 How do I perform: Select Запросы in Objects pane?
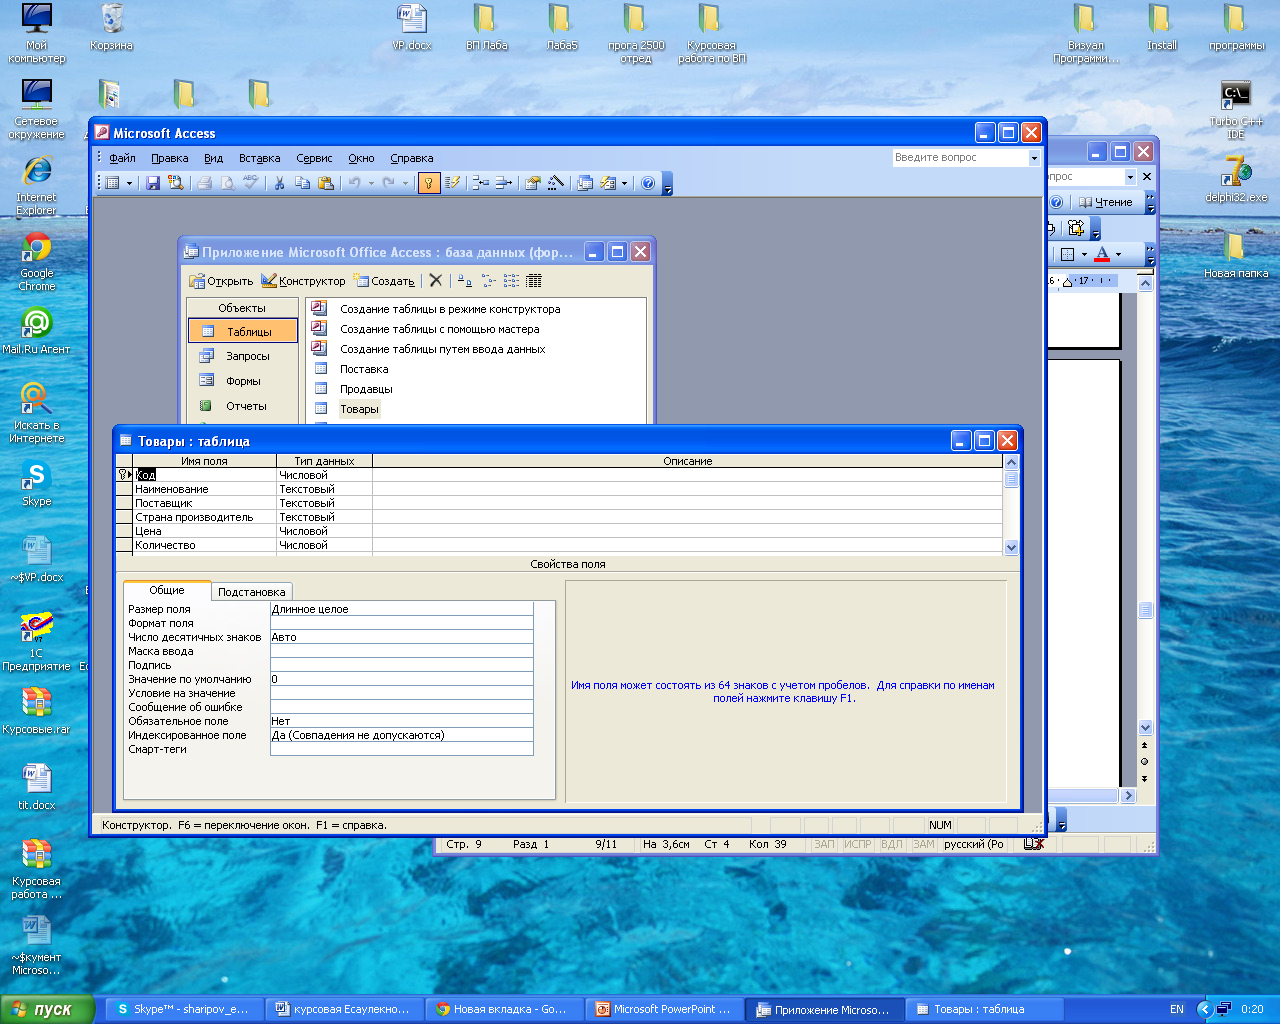coord(243,356)
